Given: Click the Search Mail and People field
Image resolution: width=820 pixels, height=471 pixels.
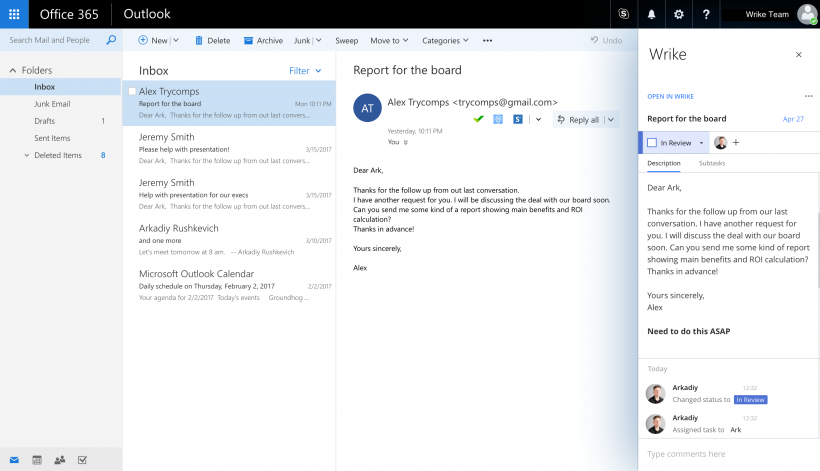Looking at the screenshot, I should [50, 40].
